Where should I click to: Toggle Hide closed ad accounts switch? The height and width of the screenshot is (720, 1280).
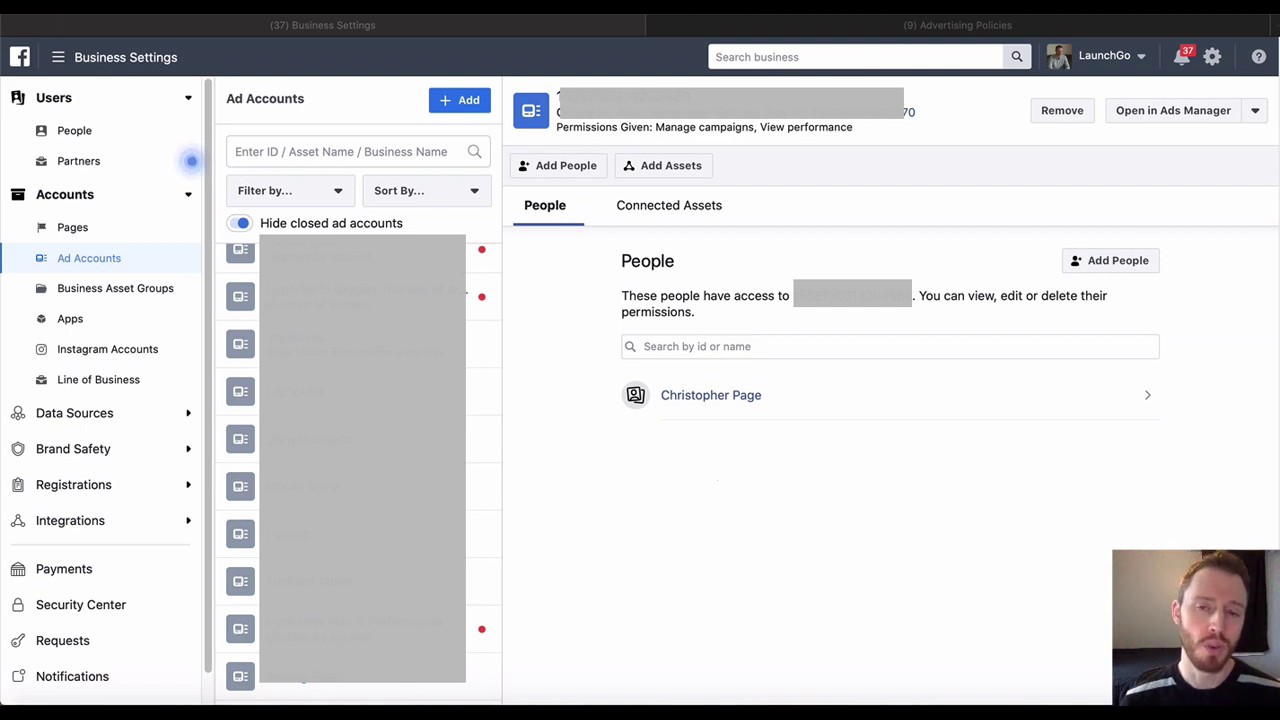click(x=240, y=223)
